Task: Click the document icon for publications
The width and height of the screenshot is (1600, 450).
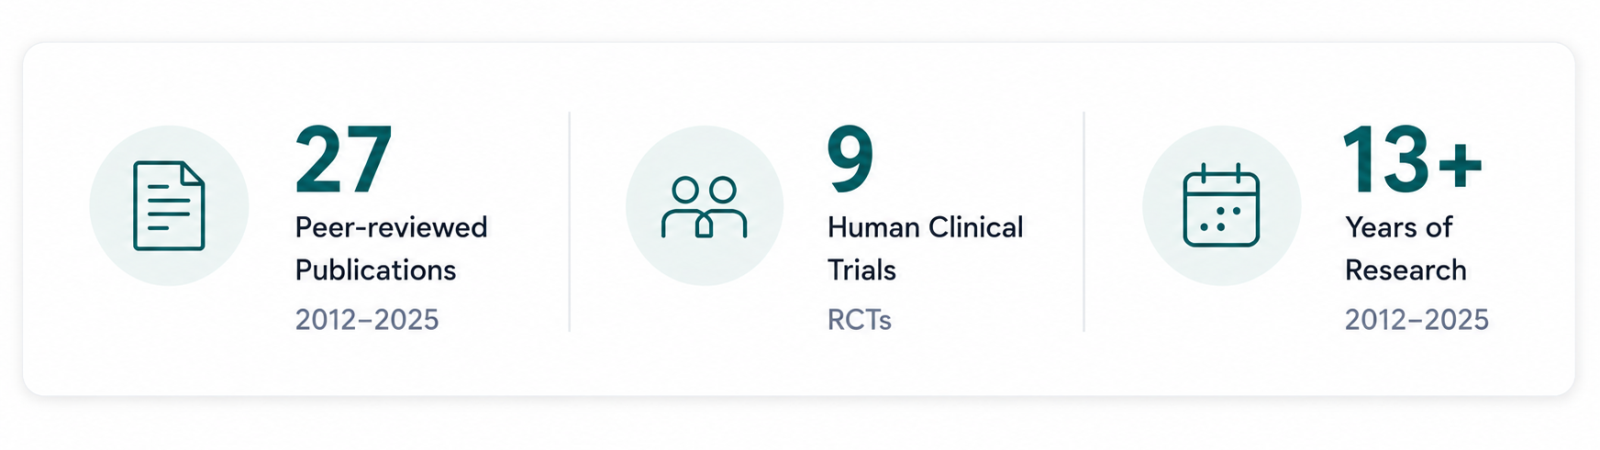Action: [x=169, y=205]
